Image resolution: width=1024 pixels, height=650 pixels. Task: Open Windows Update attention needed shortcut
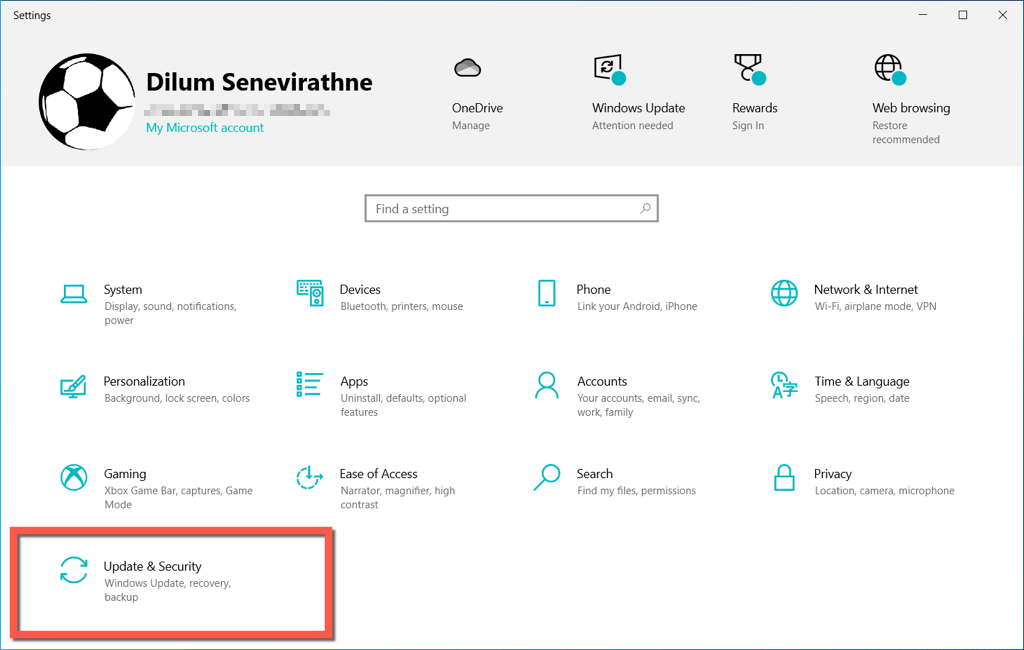click(x=608, y=68)
